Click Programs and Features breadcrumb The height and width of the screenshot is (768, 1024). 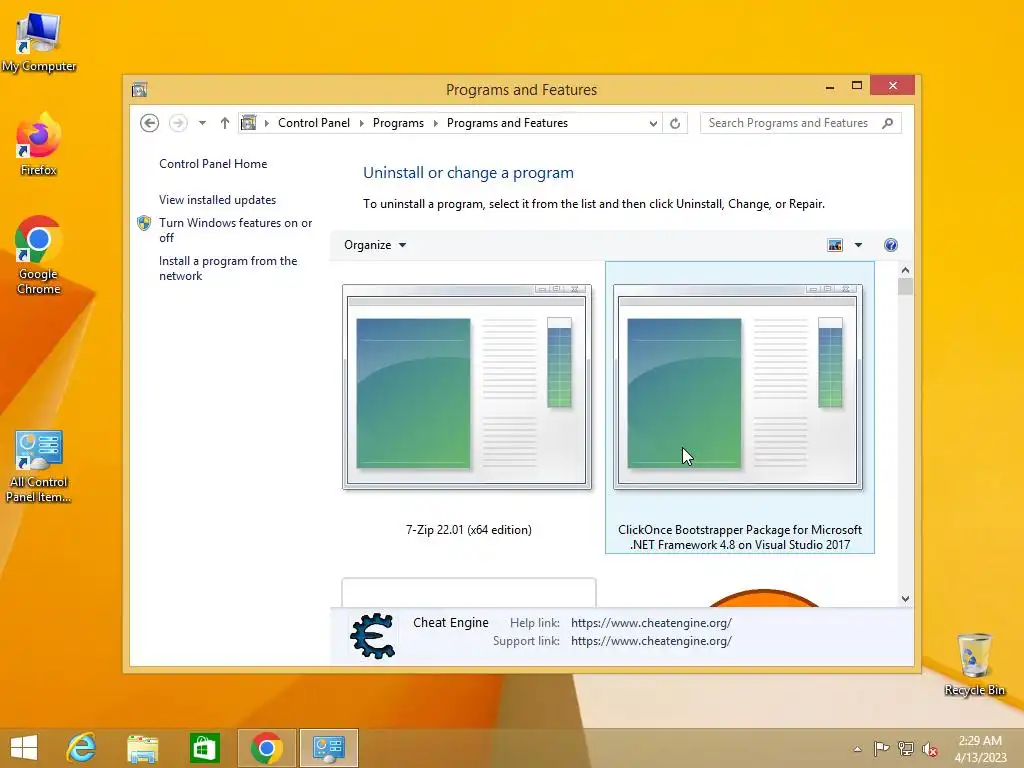507,123
